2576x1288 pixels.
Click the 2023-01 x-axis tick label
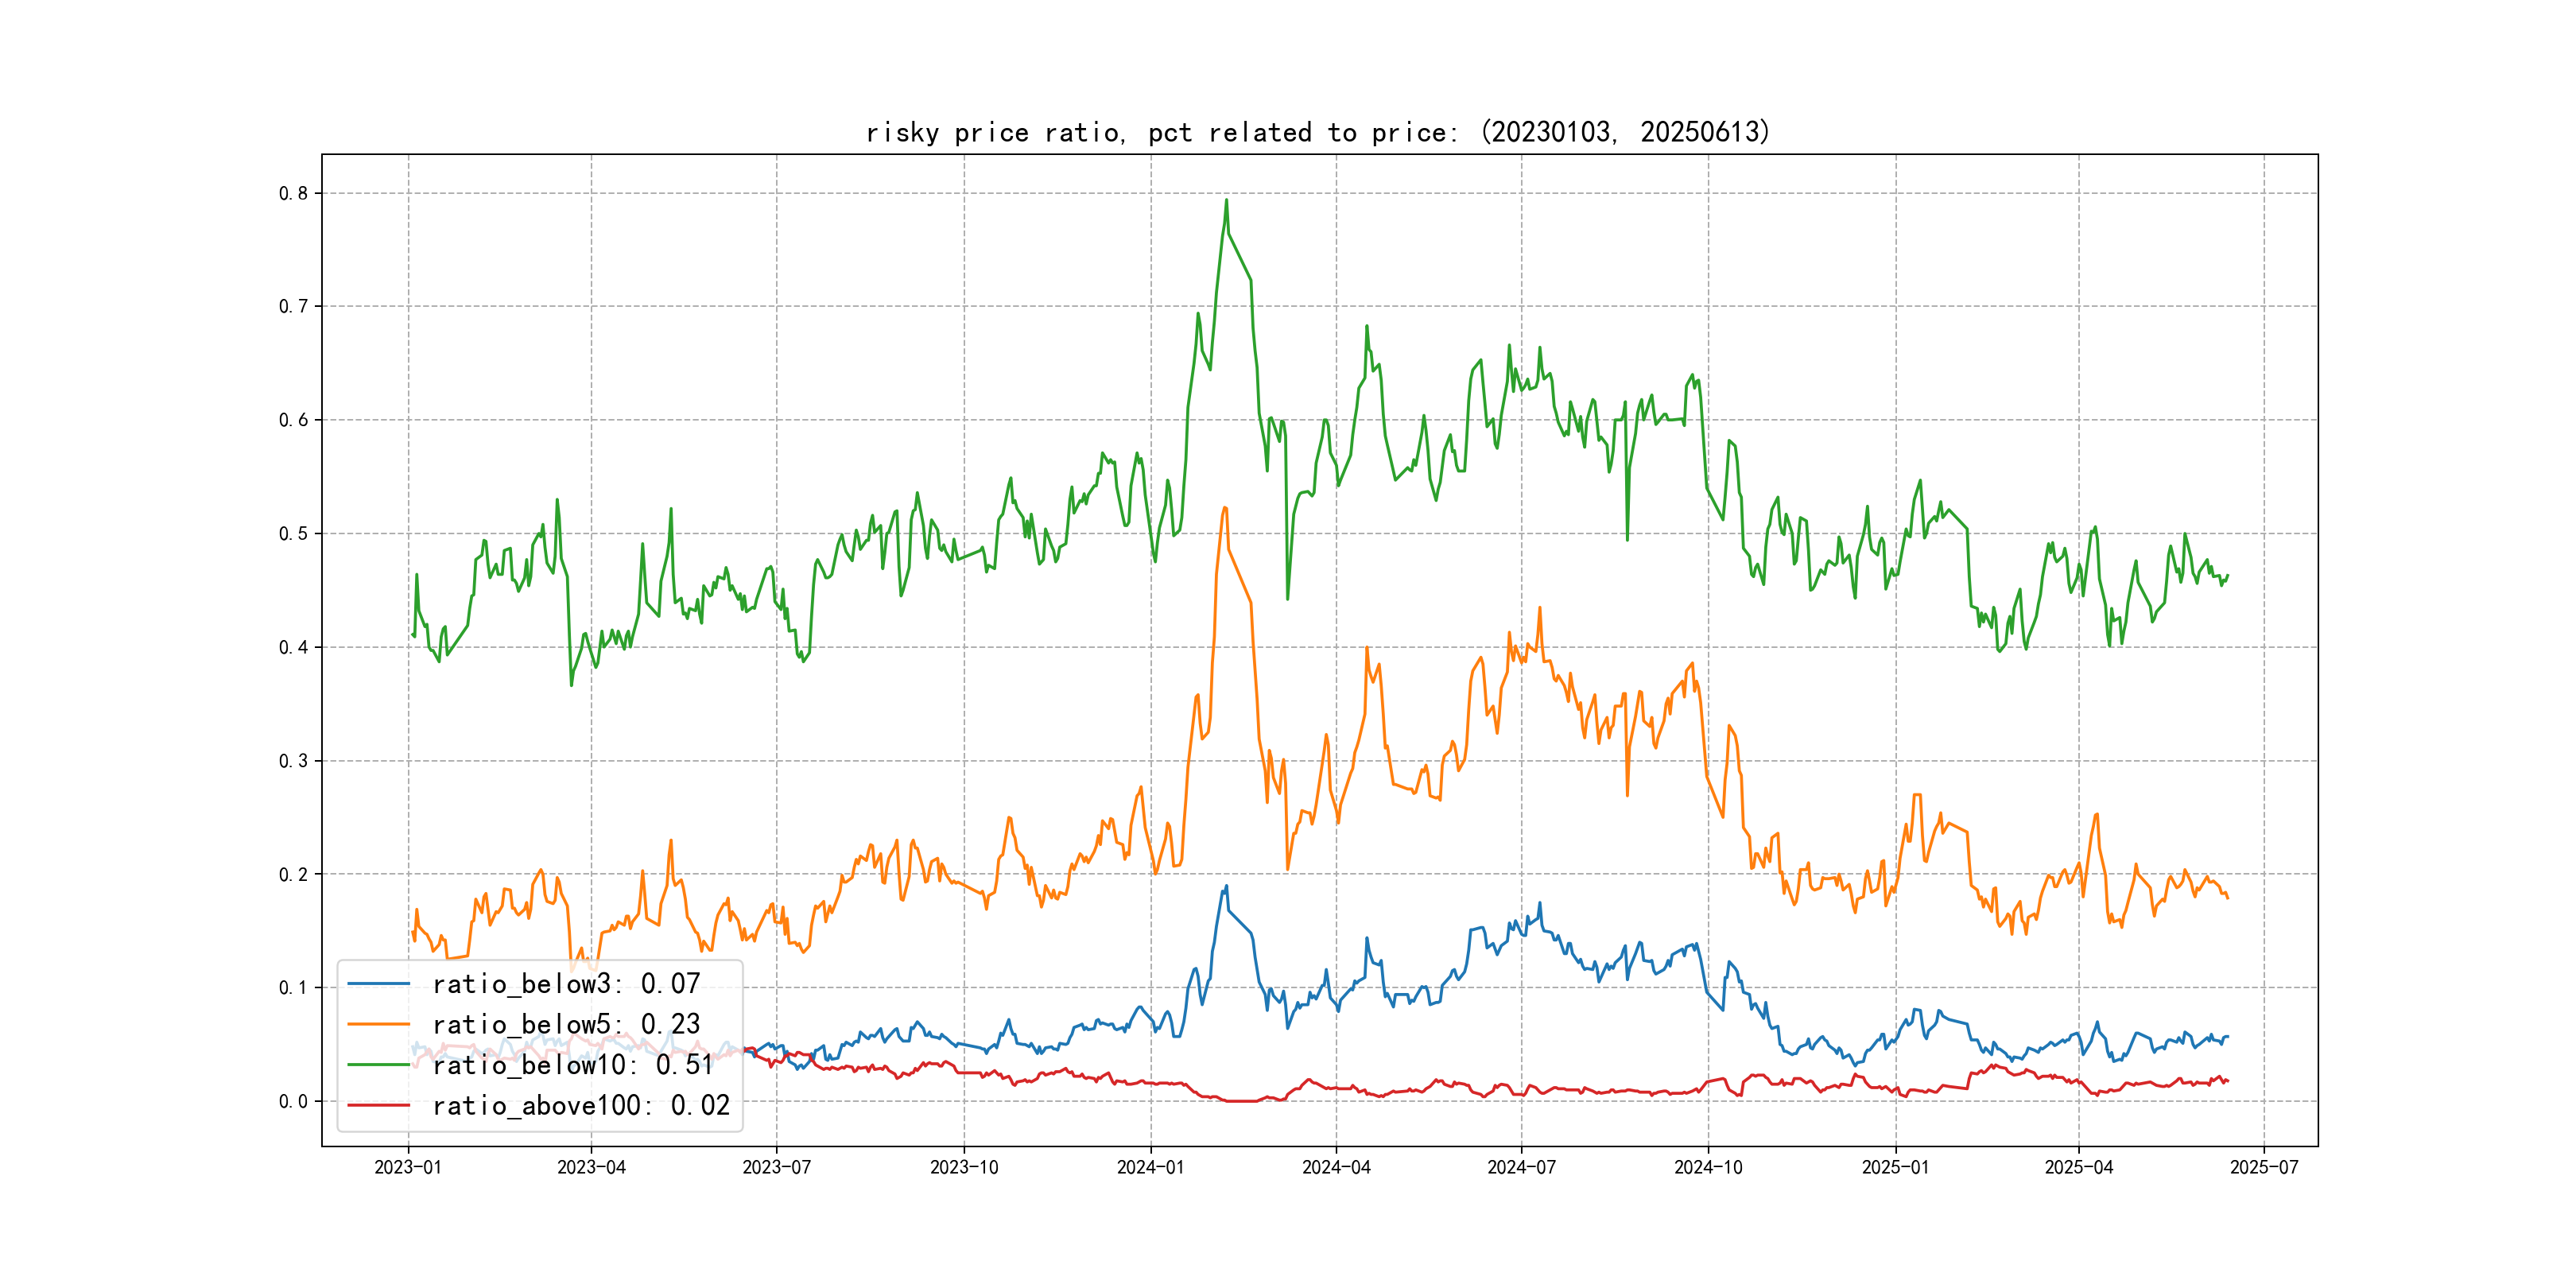[x=408, y=1167]
